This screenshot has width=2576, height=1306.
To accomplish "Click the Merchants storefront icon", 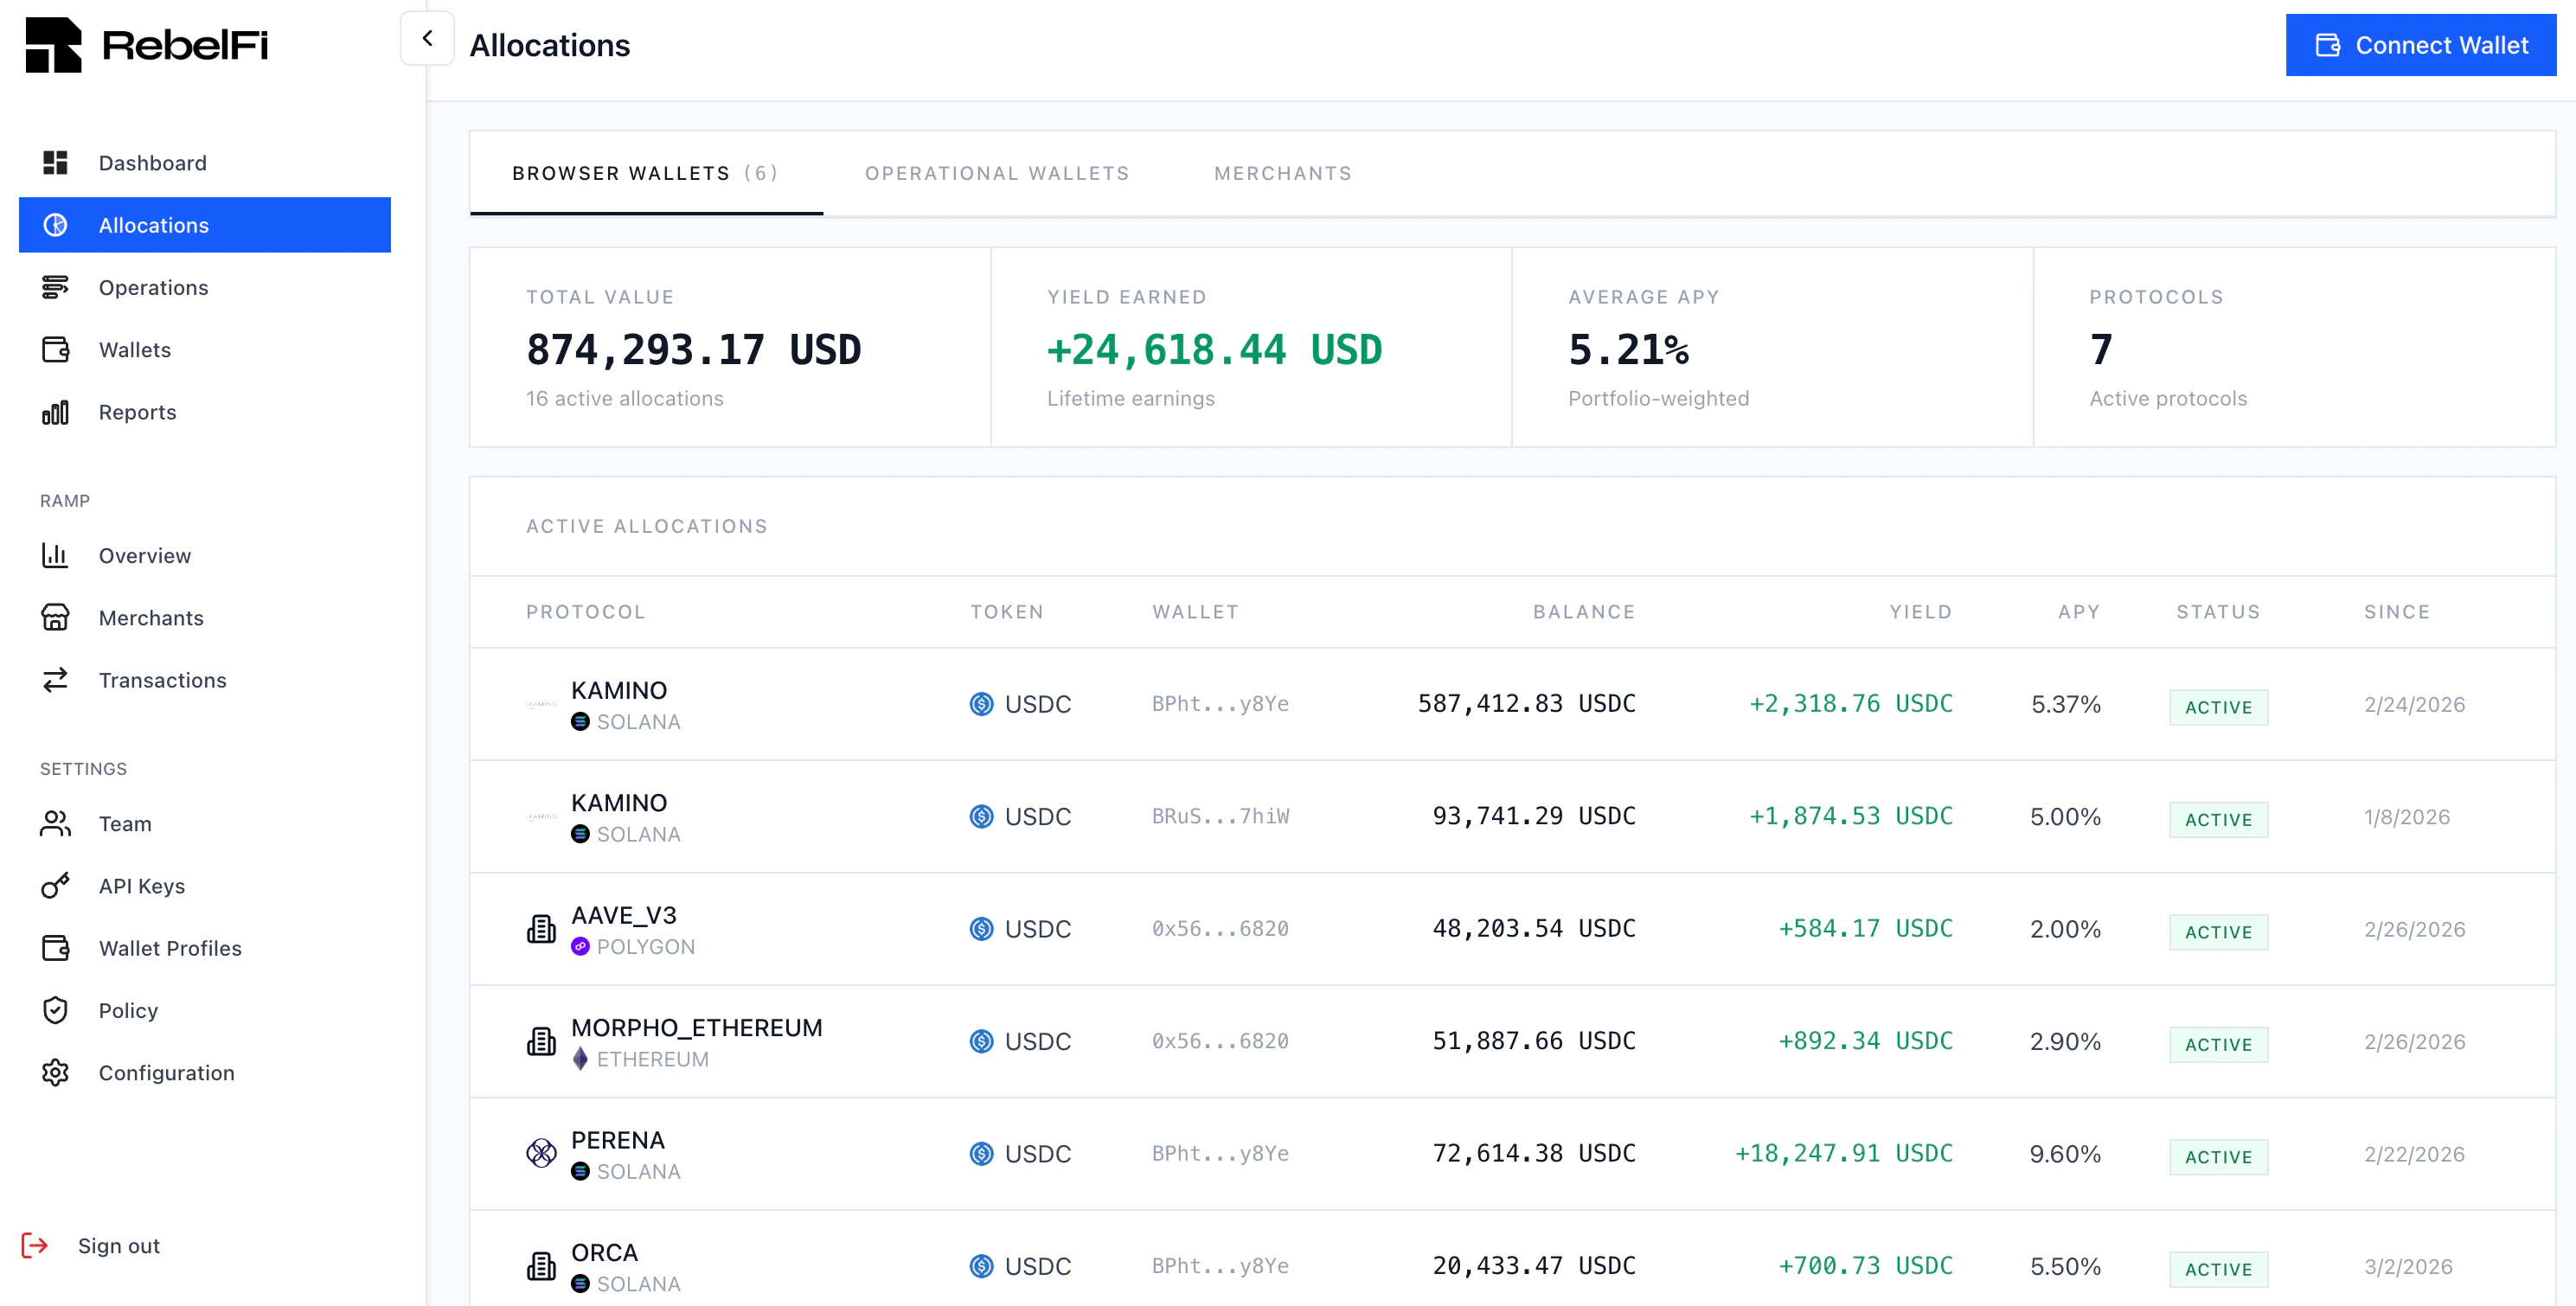I will point(55,617).
